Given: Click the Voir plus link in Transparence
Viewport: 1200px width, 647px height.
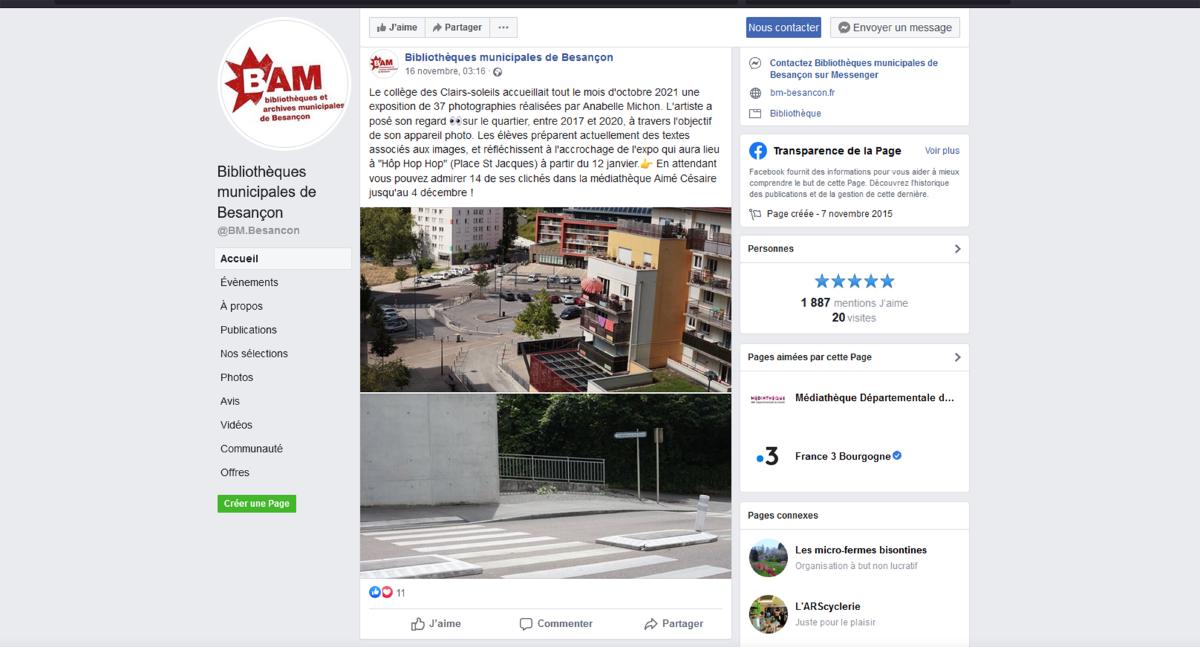Looking at the screenshot, I should pyautogui.click(x=942, y=151).
